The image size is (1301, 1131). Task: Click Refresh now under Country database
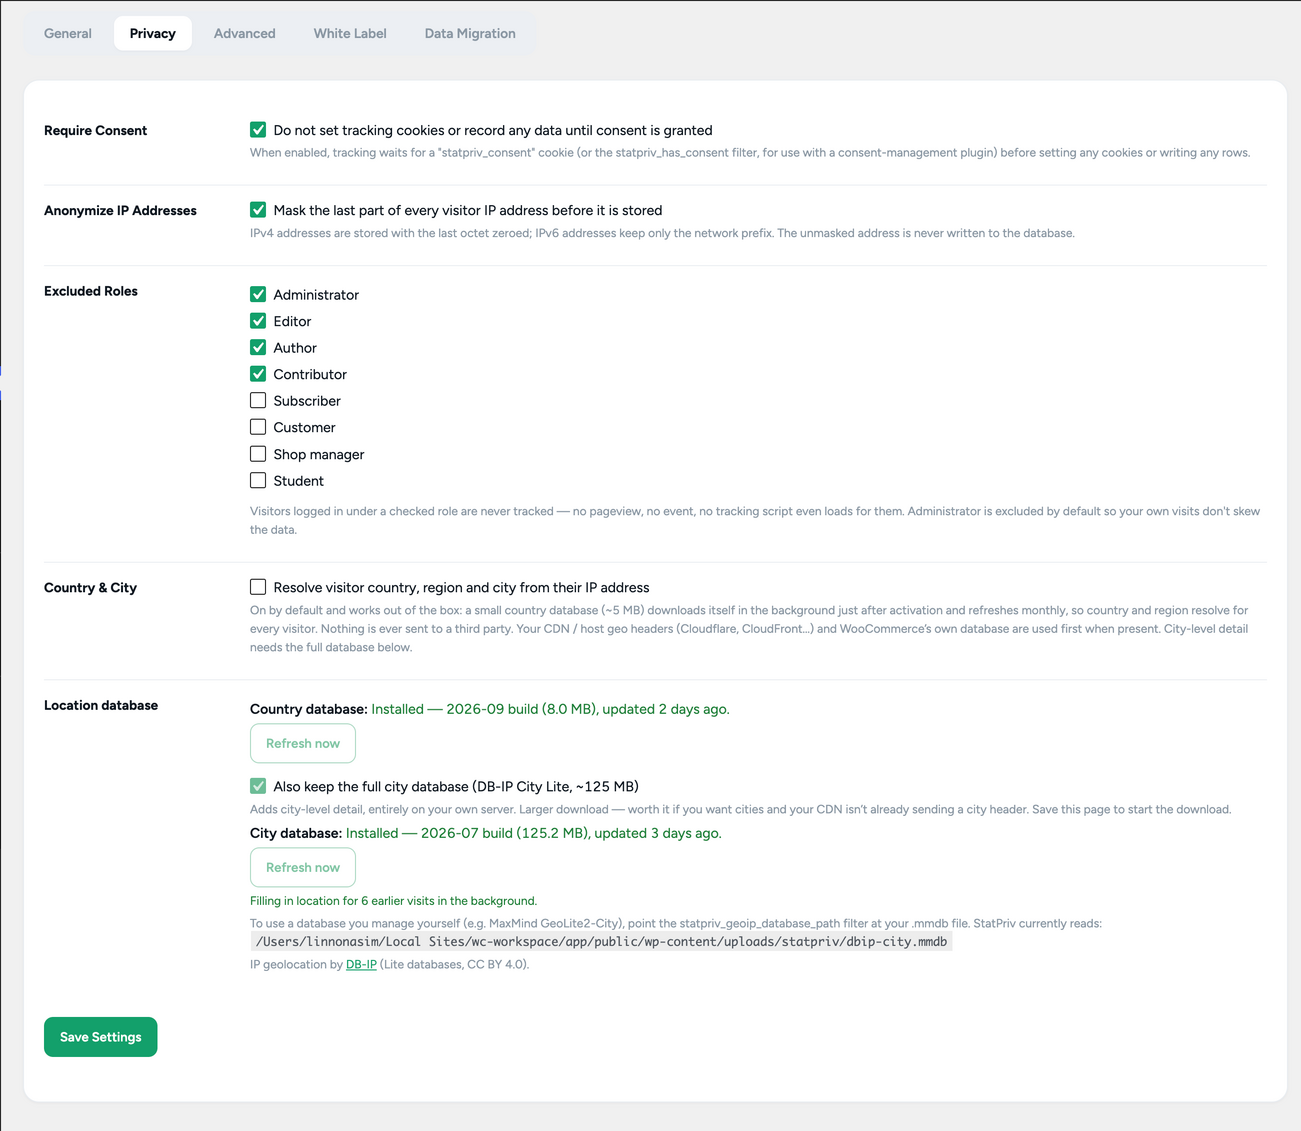click(x=303, y=743)
